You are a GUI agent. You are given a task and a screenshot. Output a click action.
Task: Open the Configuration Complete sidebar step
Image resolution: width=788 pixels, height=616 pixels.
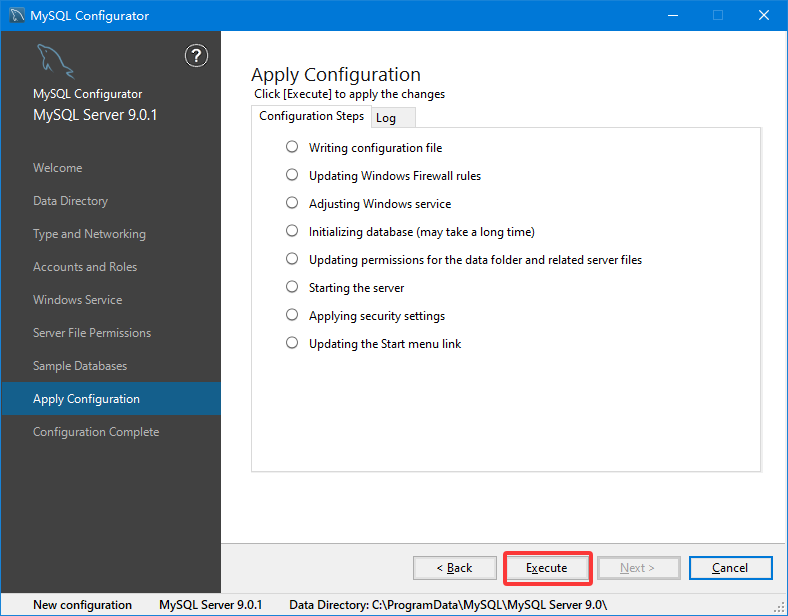pyautogui.click(x=96, y=432)
